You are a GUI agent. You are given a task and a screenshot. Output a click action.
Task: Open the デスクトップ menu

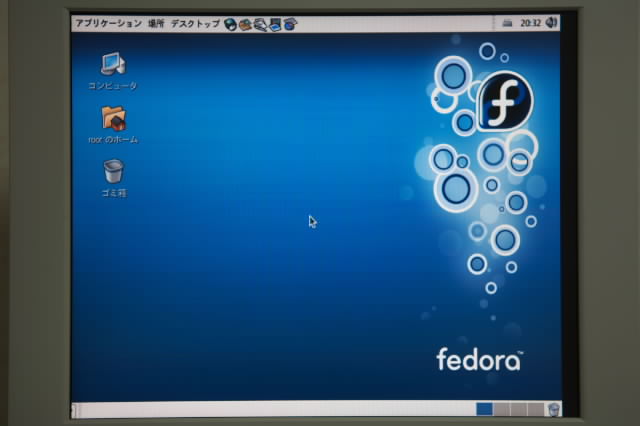pyautogui.click(x=195, y=24)
